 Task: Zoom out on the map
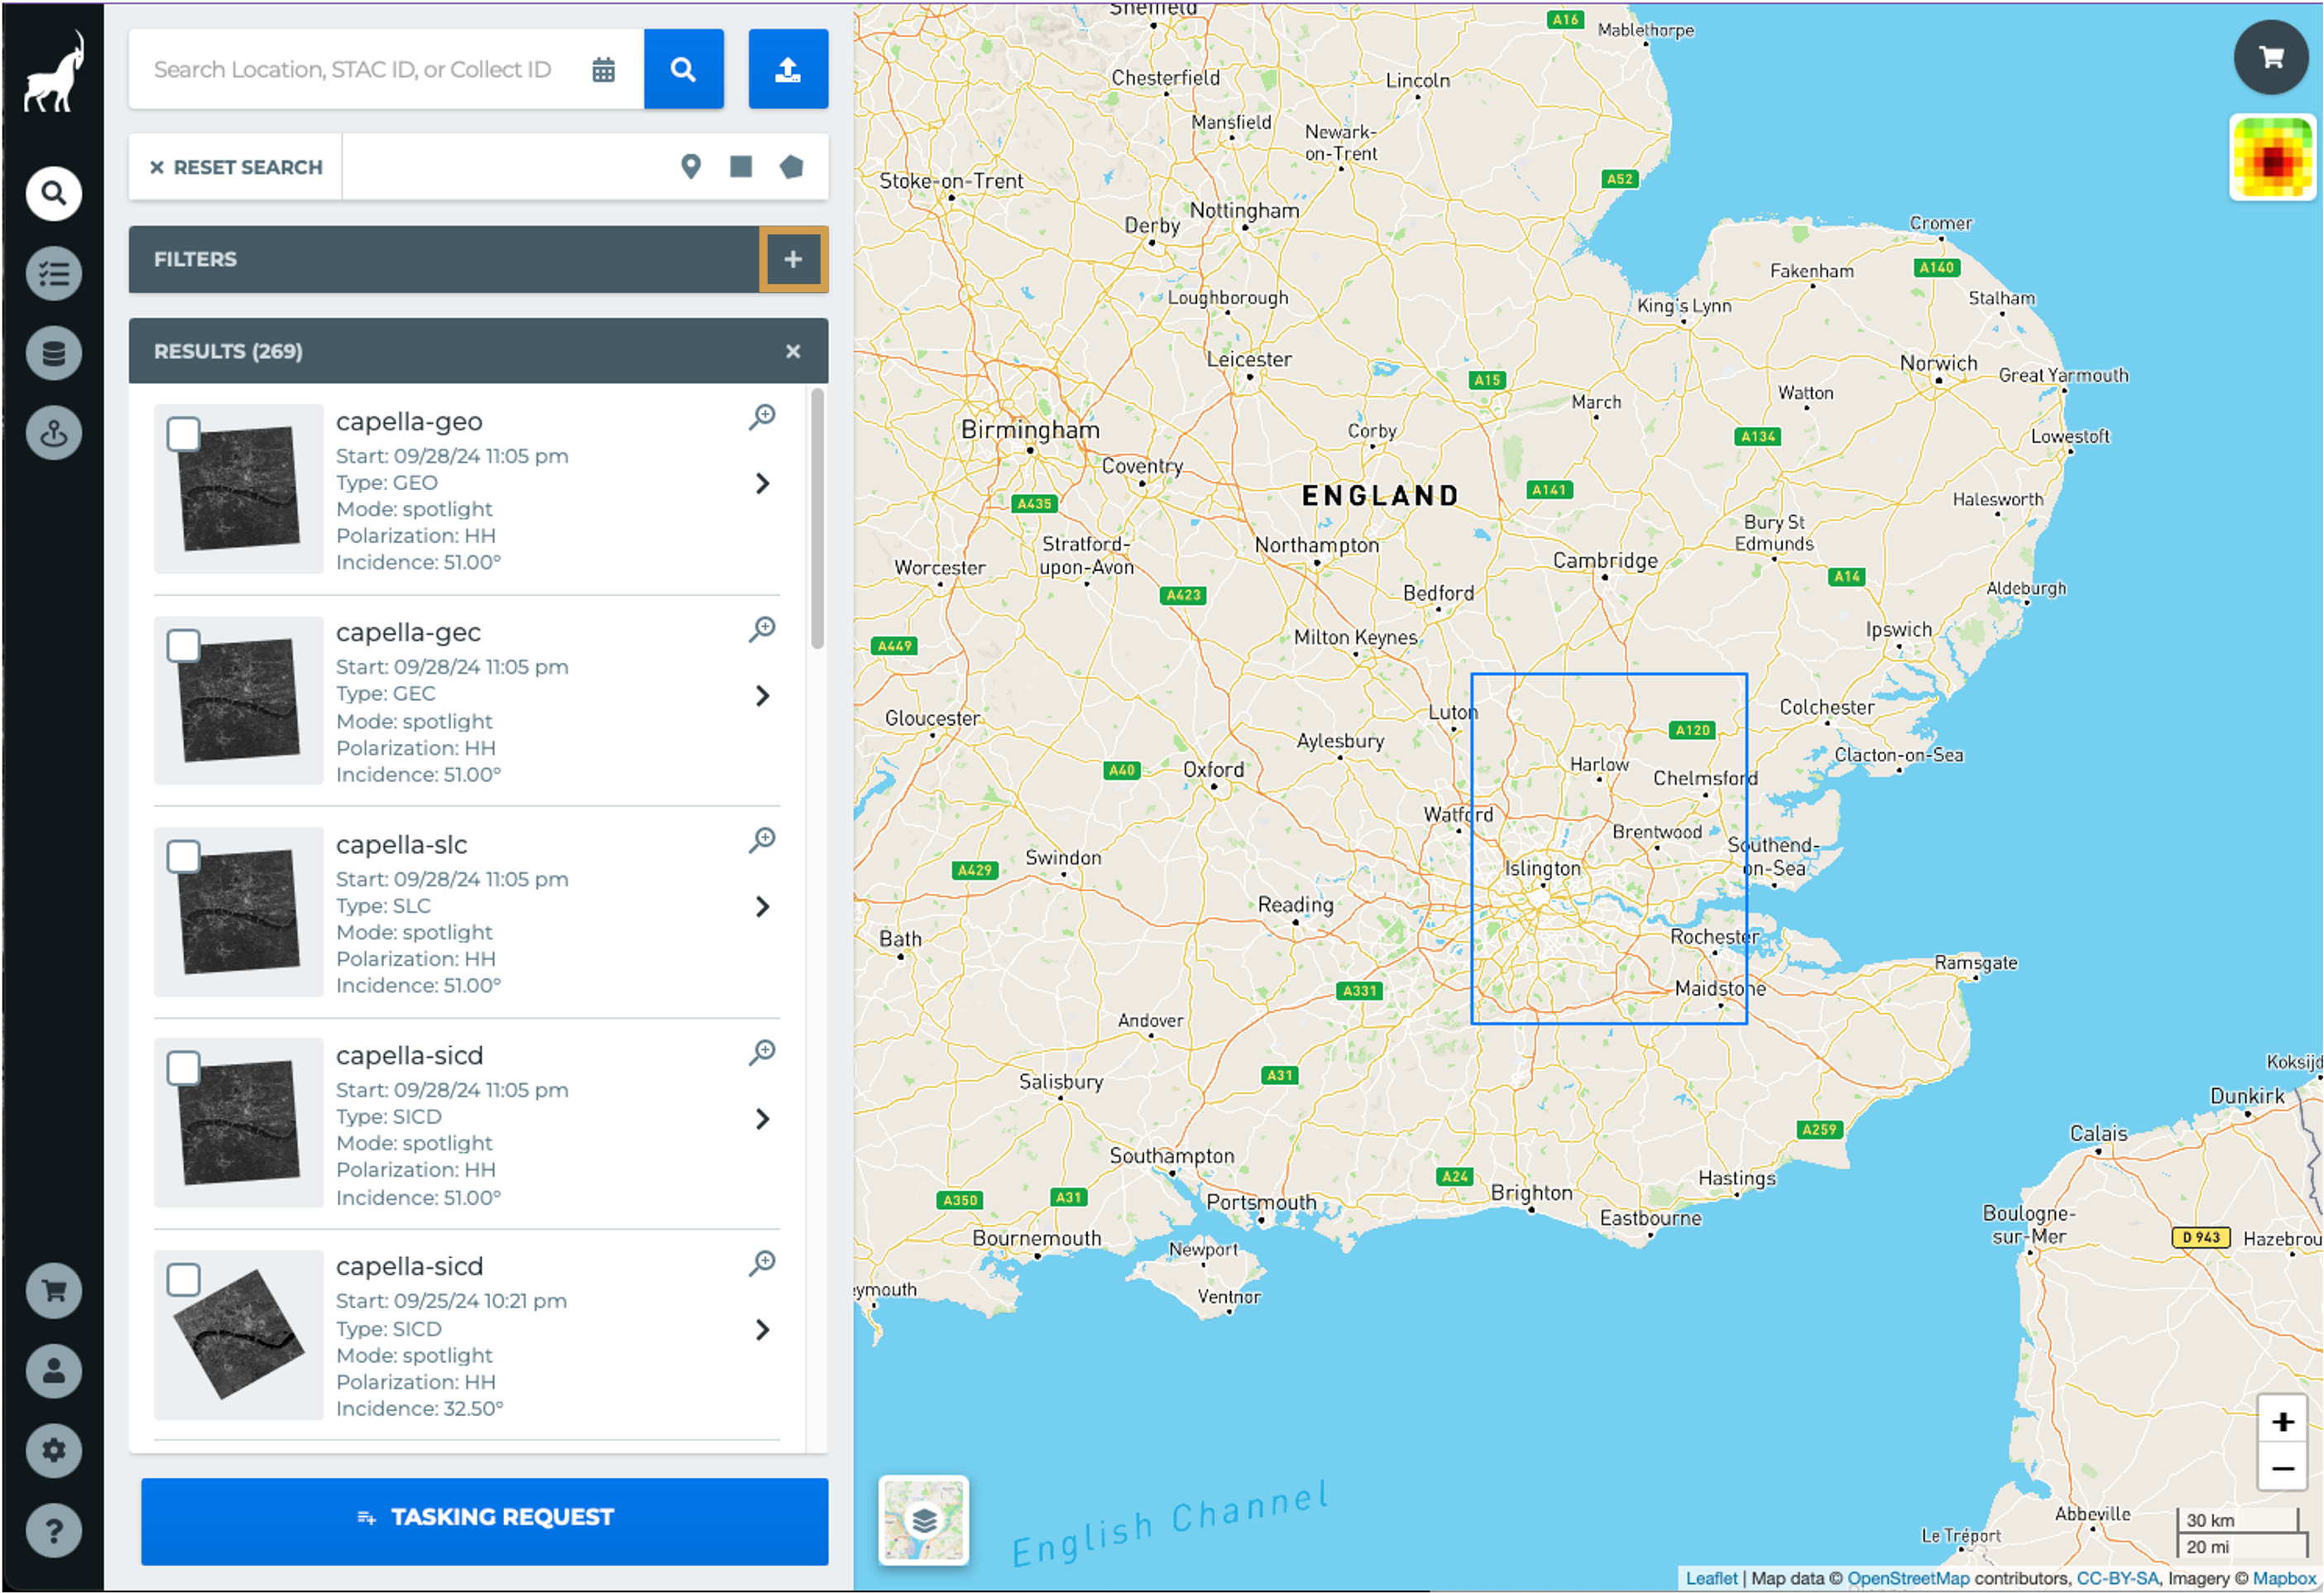click(x=2282, y=1468)
